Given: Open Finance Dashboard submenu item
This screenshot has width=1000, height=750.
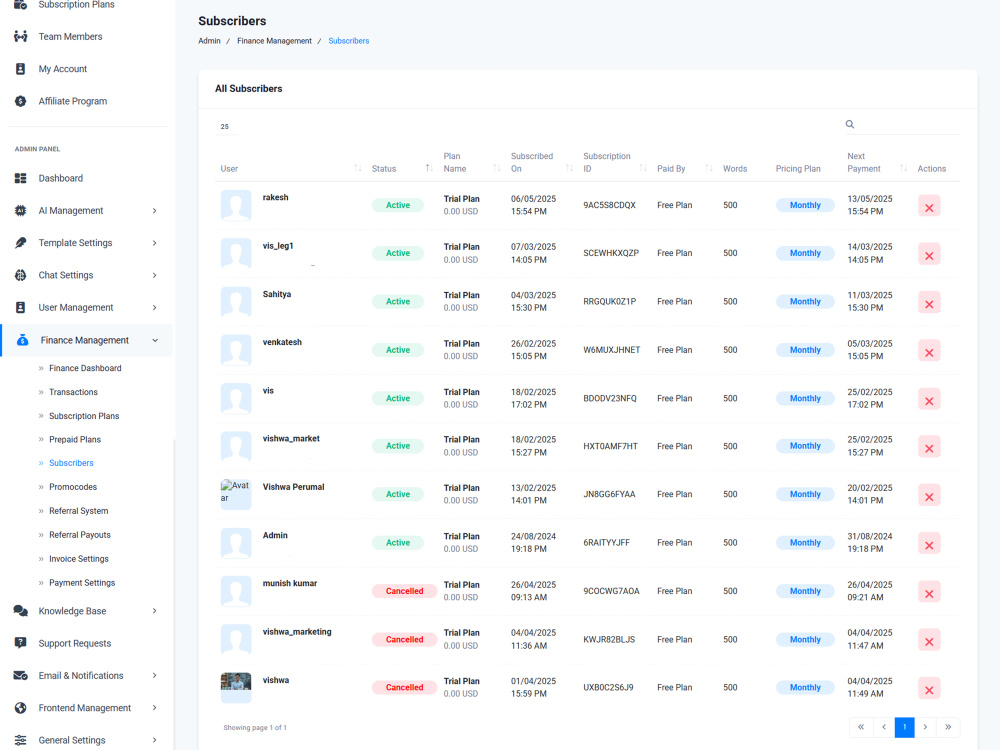Looking at the screenshot, I should click(x=85, y=368).
